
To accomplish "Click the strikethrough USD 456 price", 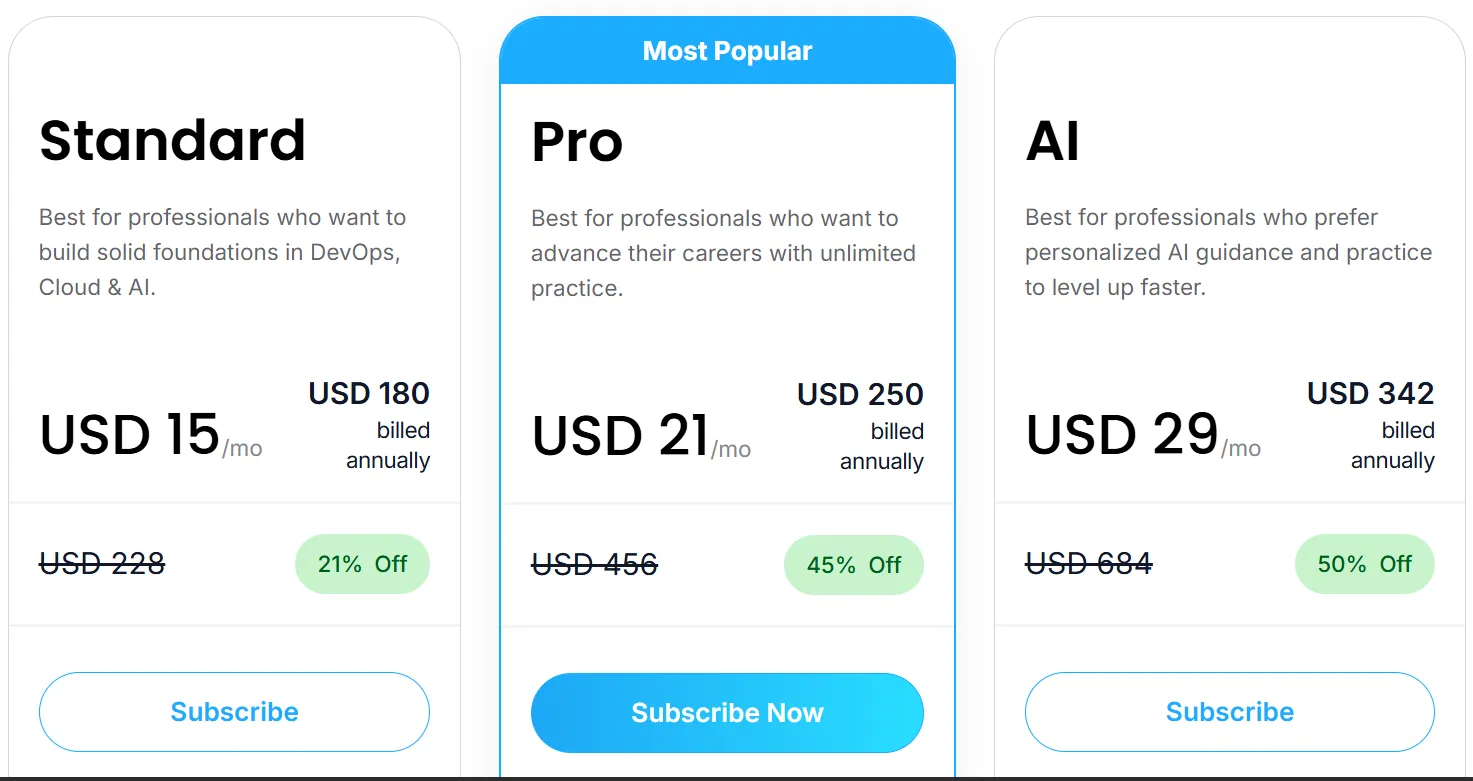I will click(594, 565).
